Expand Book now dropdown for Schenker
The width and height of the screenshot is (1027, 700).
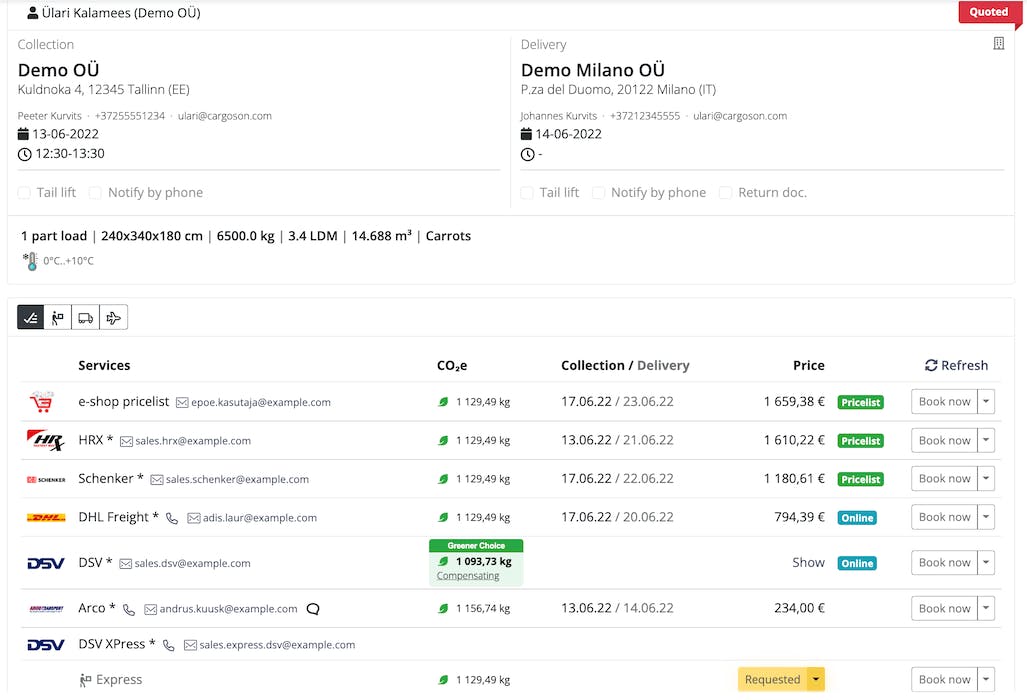[x=986, y=479]
